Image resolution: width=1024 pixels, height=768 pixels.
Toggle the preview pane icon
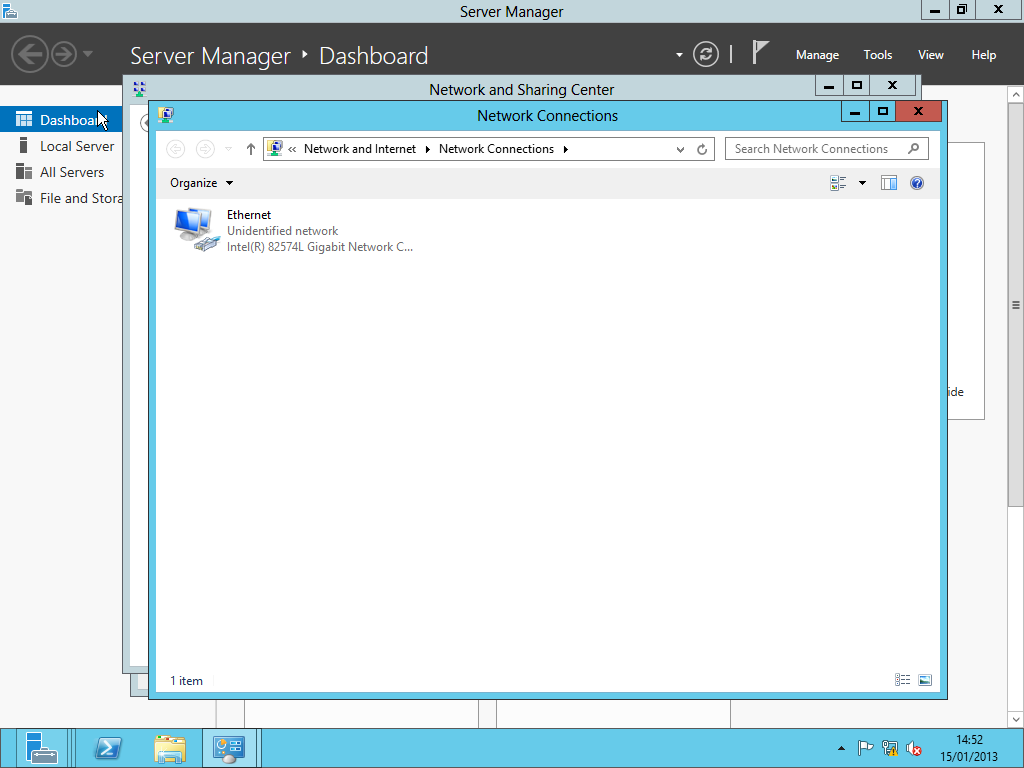click(x=889, y=183)
